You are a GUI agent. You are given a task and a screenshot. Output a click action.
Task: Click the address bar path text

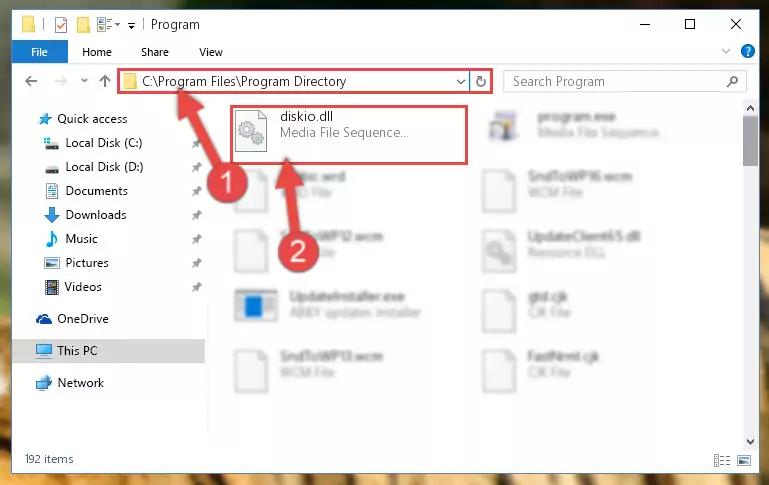click(244, 81)
